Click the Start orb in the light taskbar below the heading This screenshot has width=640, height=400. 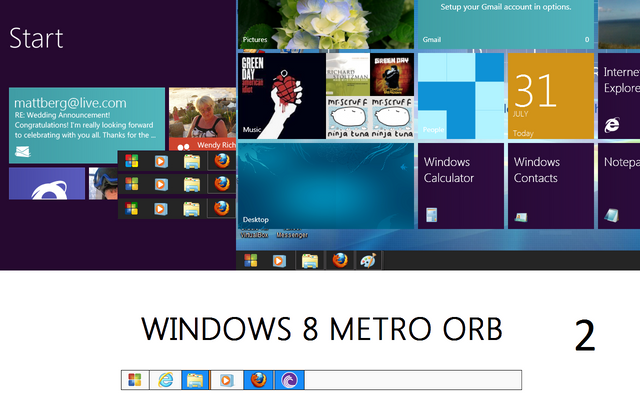135,380
